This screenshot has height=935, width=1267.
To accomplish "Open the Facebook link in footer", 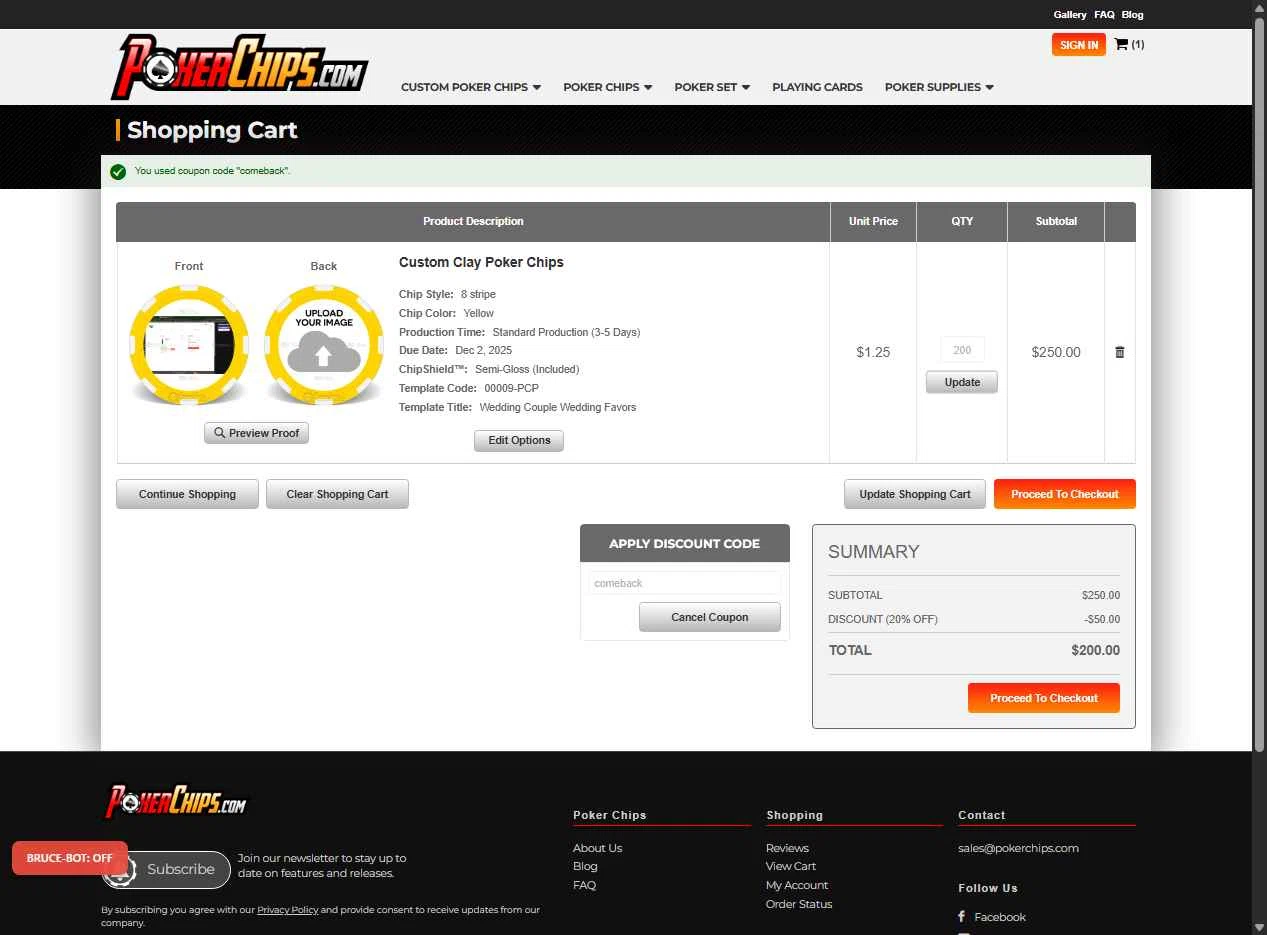I will 992,917.
